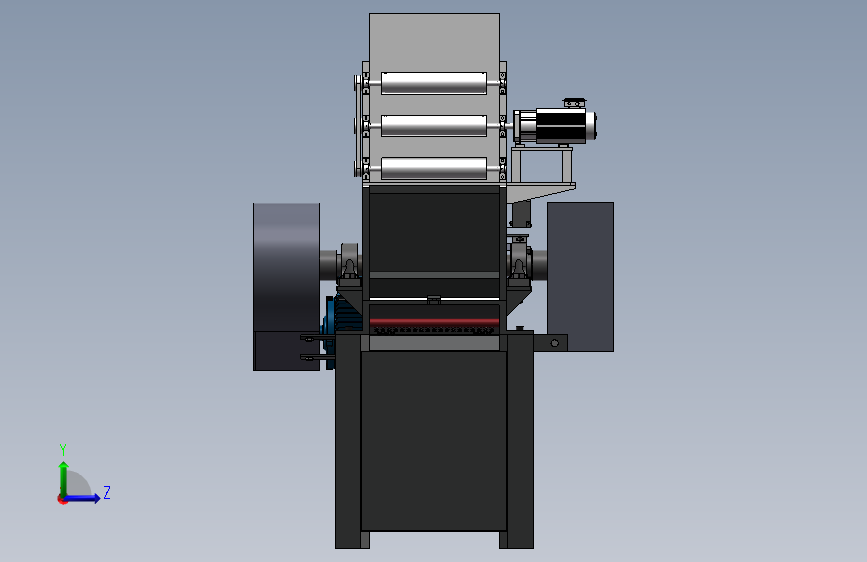Click the blue Z axis arrow of the triad
The width and height of the screenshot is (867, 562).
click(x=84, y=498)
